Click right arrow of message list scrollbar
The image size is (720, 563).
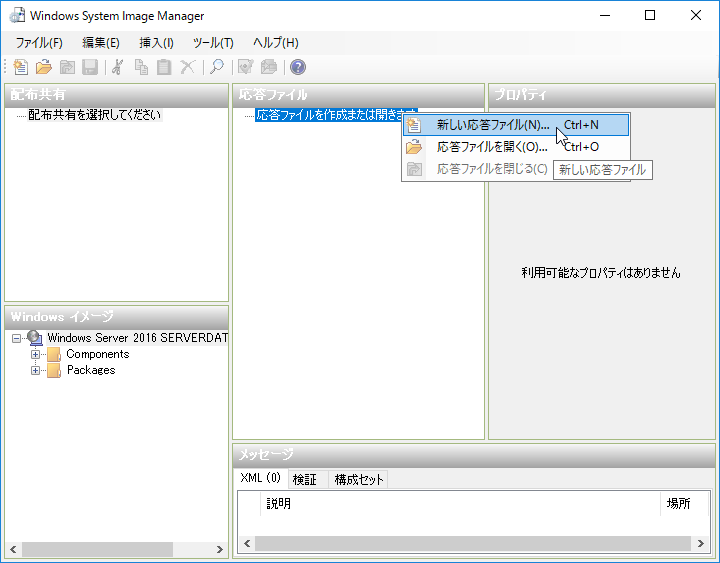pos(701,544)
